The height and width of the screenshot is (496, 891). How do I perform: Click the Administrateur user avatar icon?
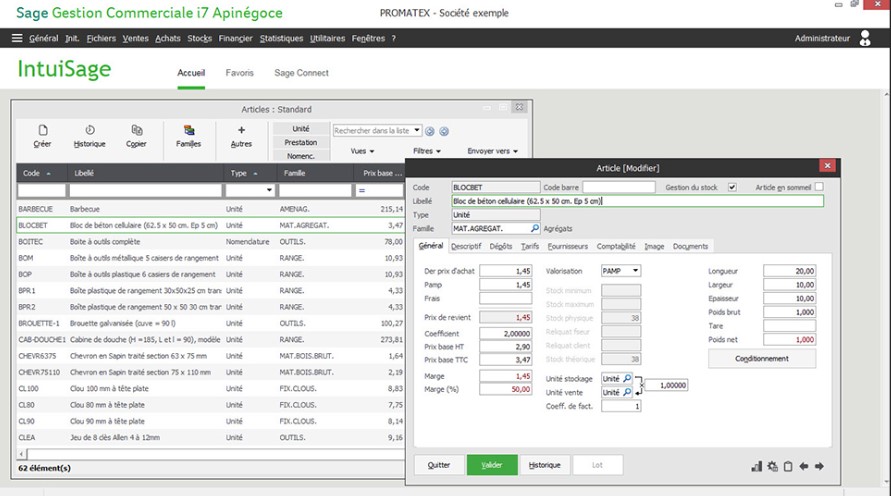[865, 38]
